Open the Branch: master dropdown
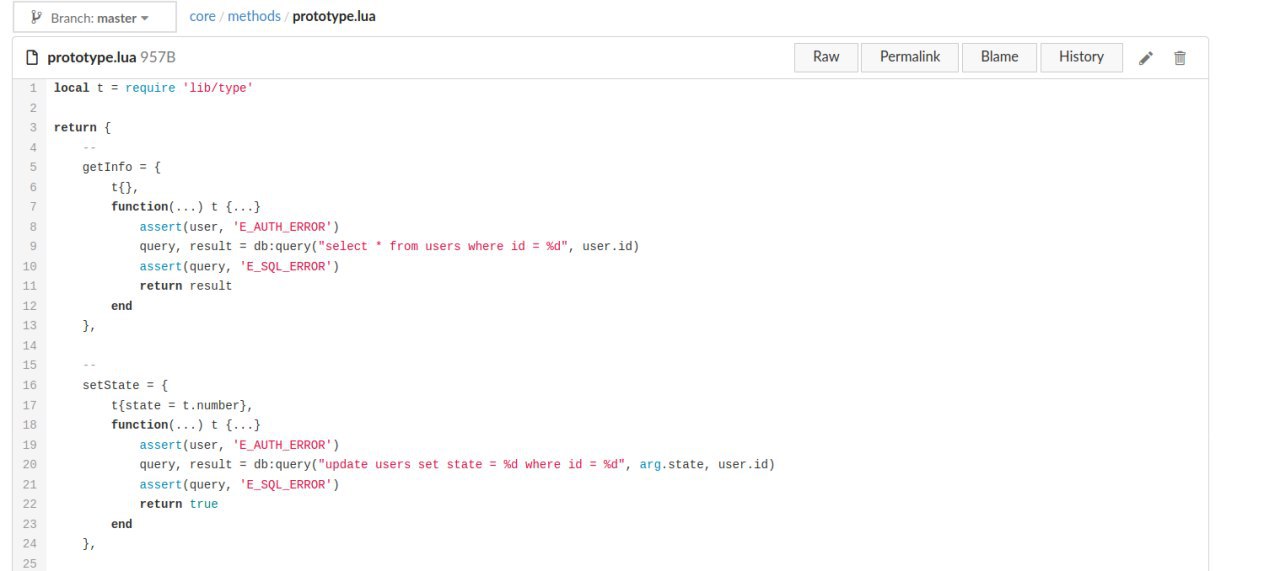The height and width of the screenshot is (571, 1280). 95,18
